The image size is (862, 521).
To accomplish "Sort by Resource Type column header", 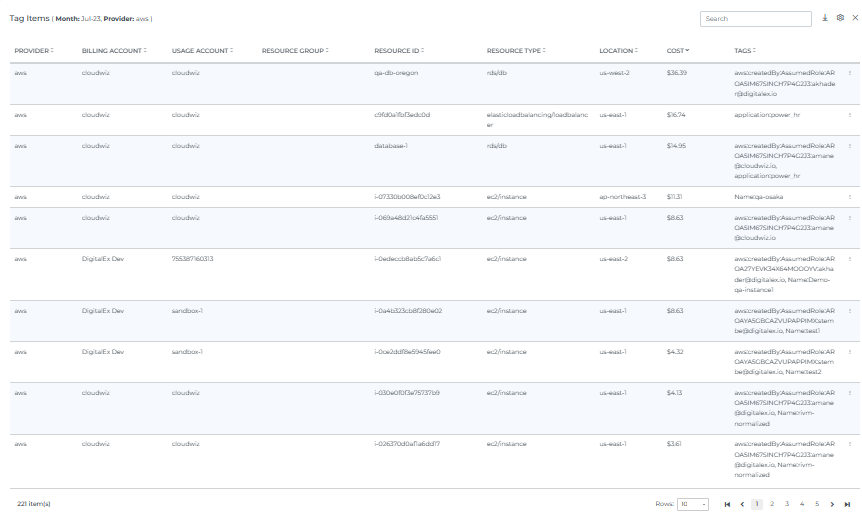I will point(515,50).
